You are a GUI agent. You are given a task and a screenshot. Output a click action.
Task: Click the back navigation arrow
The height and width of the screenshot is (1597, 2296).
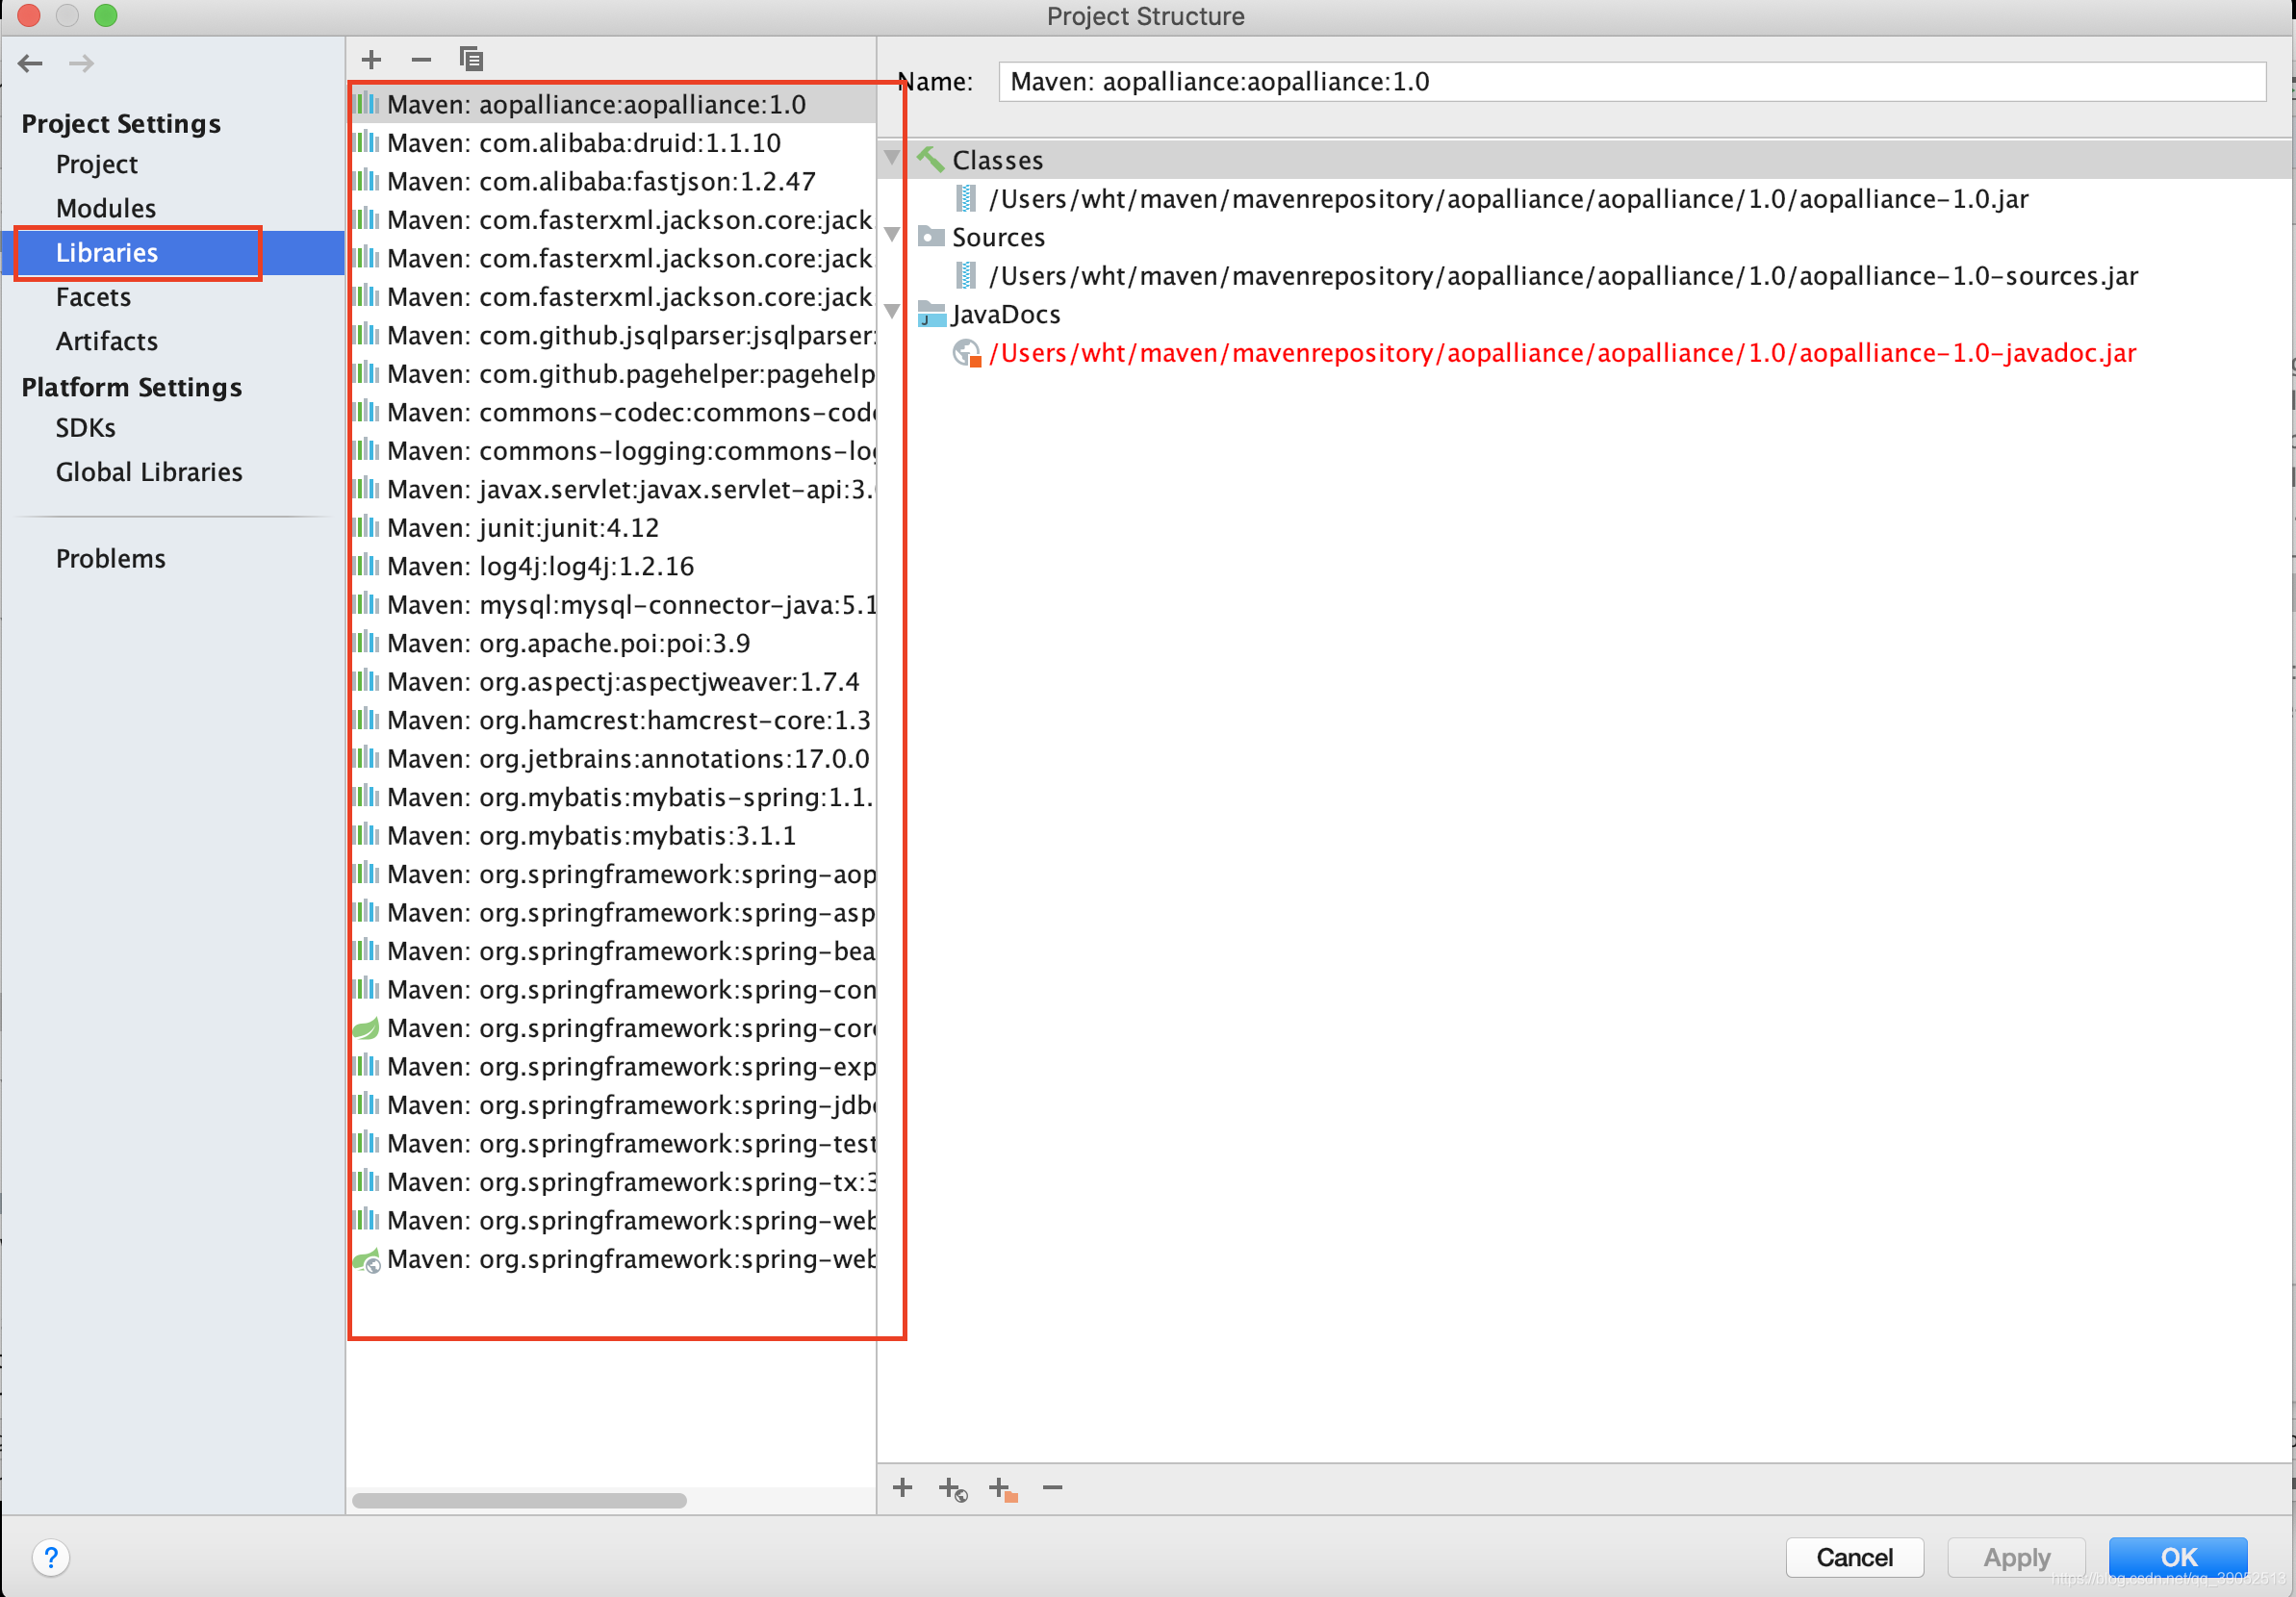coord(30,64)
